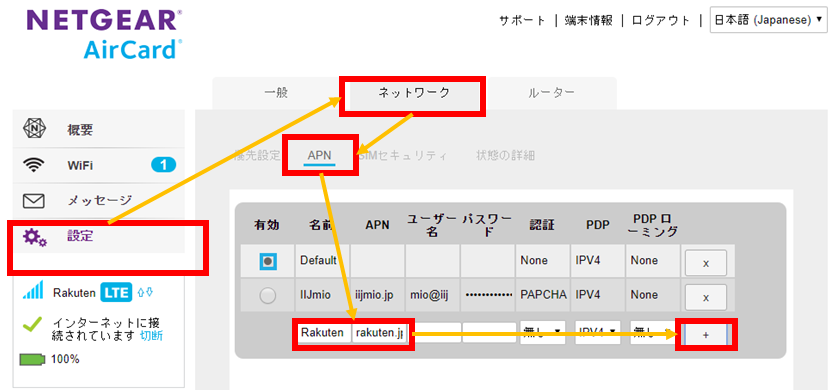Select the Default APN radio button

[x=268, y=261]
